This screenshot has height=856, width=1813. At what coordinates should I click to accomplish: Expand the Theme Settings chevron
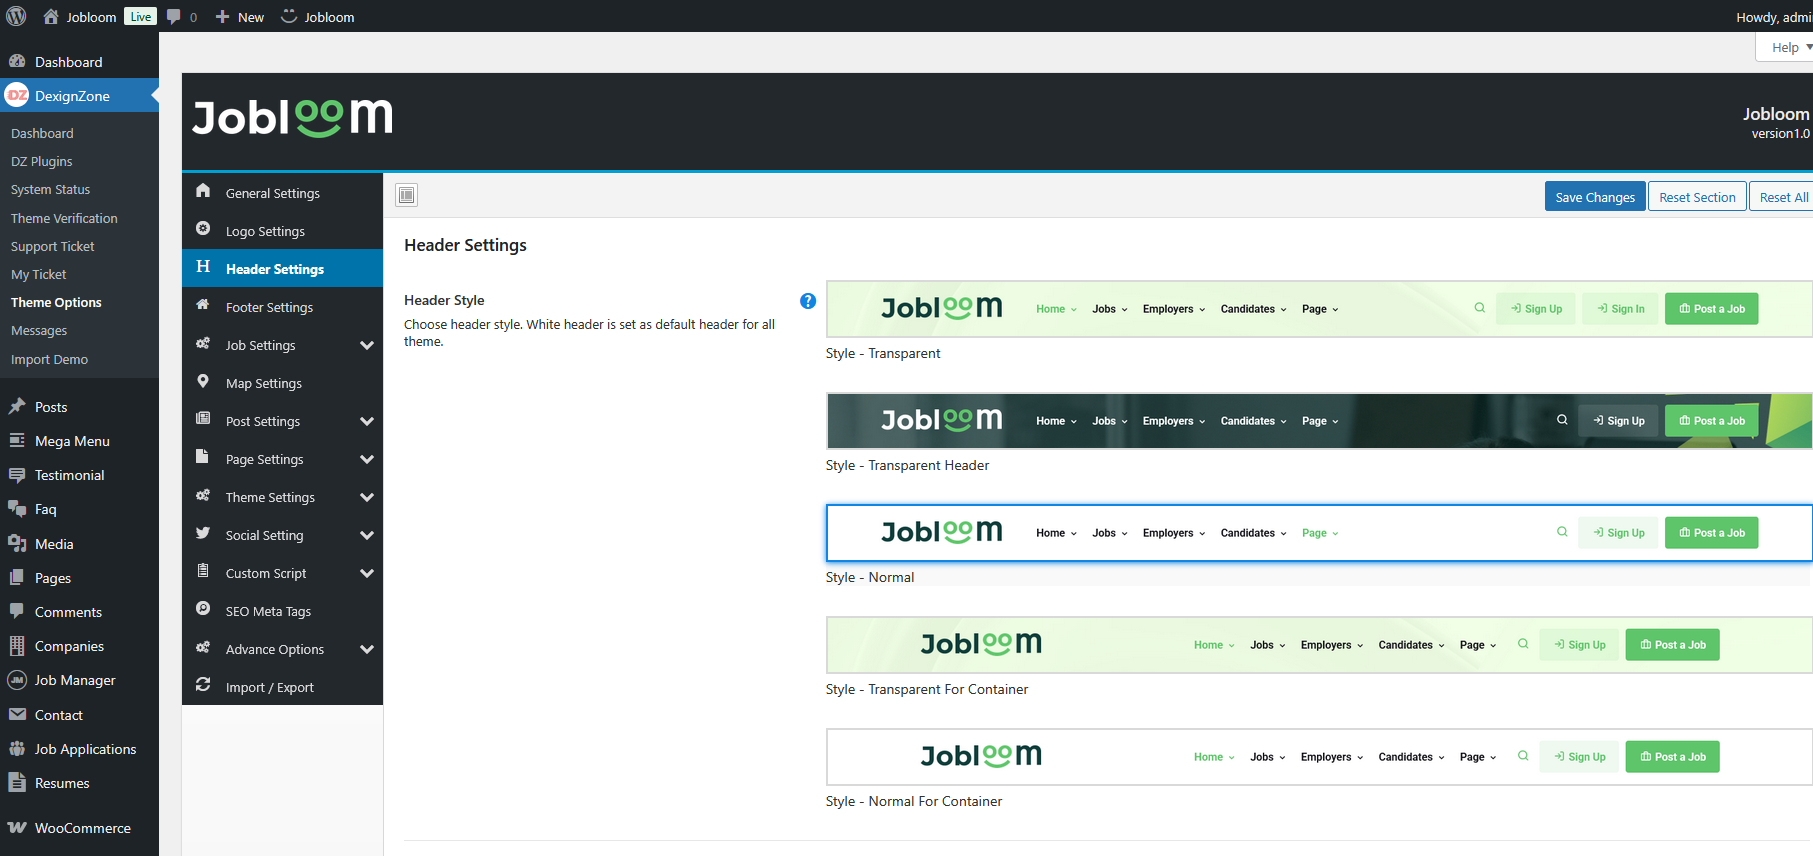coord(366,497)
